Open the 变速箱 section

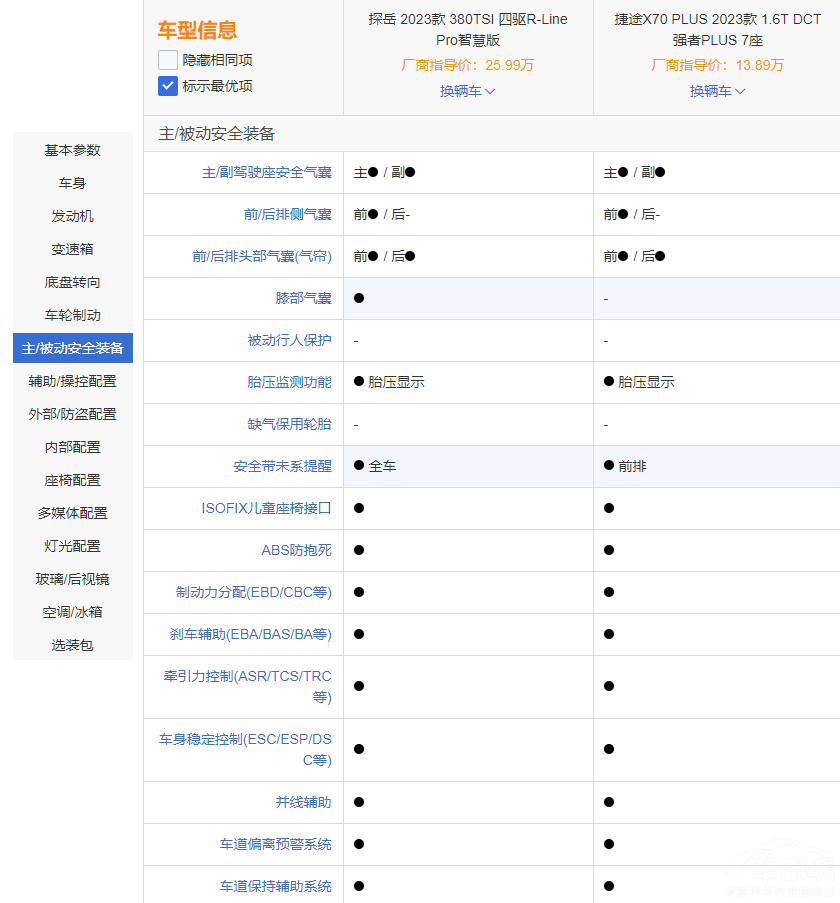(x=71, y=249)
